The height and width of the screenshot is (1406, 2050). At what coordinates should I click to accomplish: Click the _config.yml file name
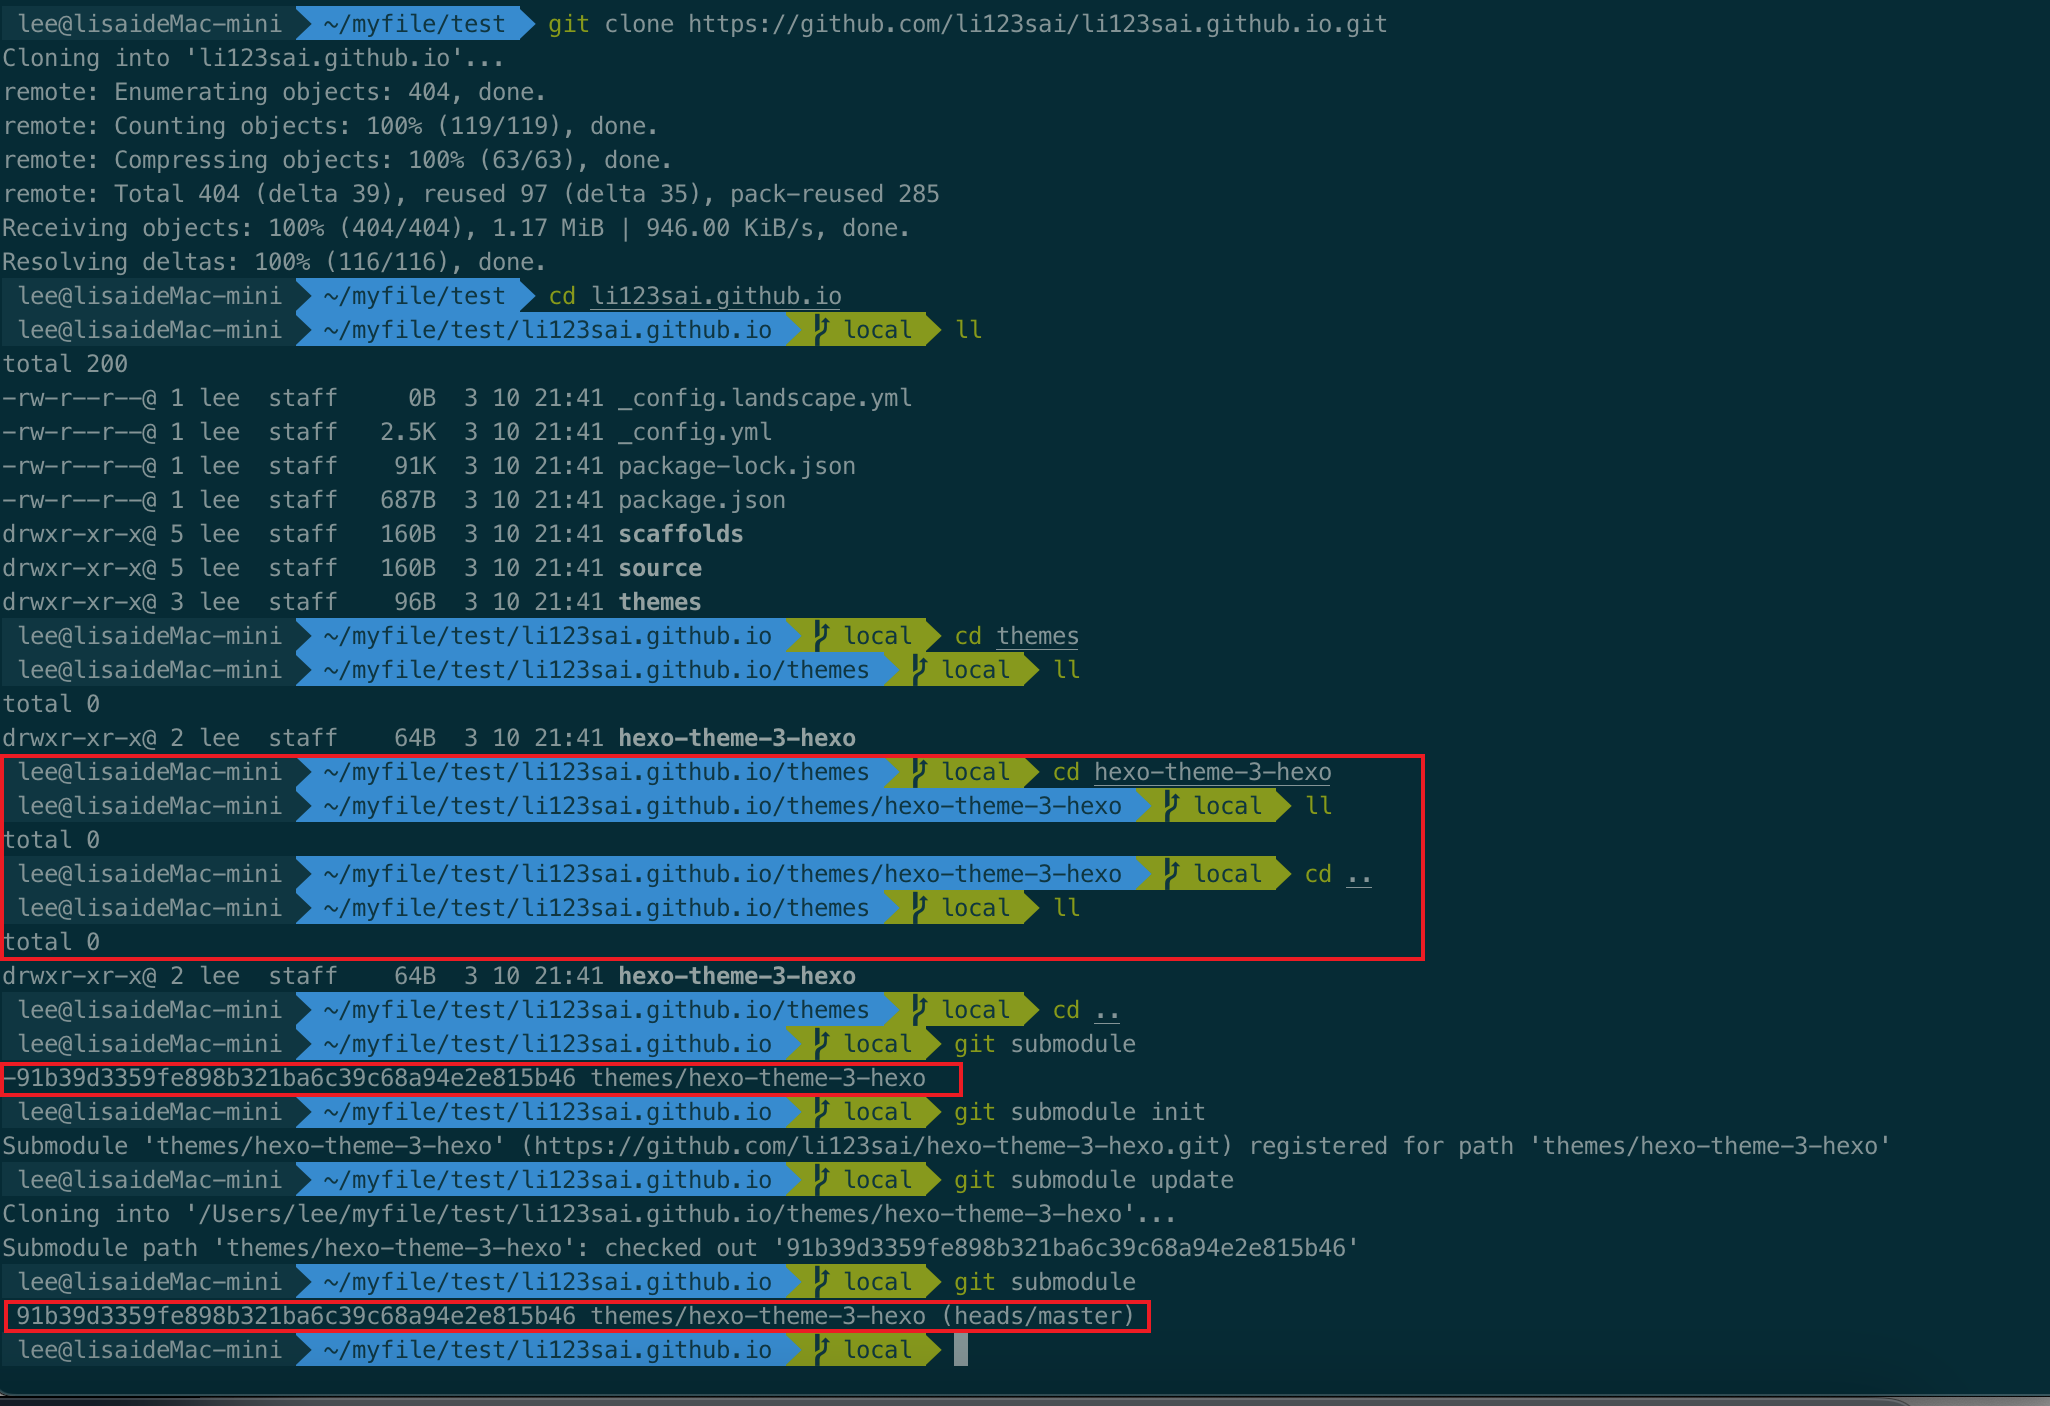(695, 431)
